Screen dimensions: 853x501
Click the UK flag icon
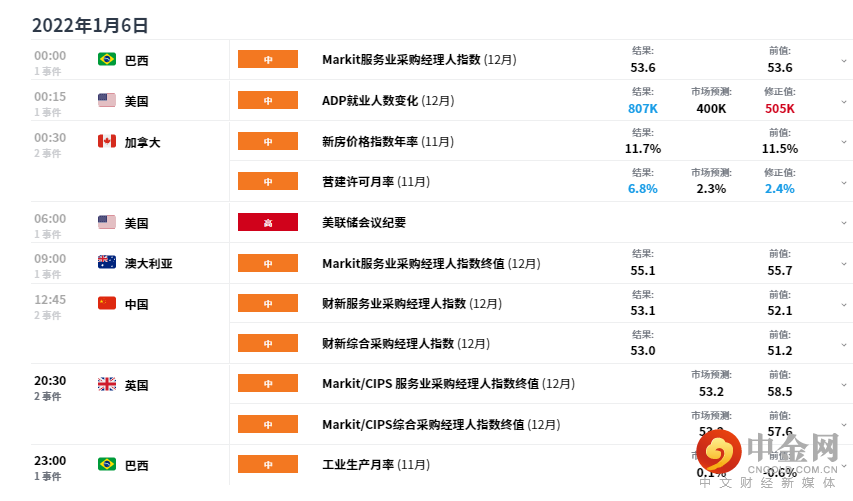pyautogui.click(x=107, y=384)
